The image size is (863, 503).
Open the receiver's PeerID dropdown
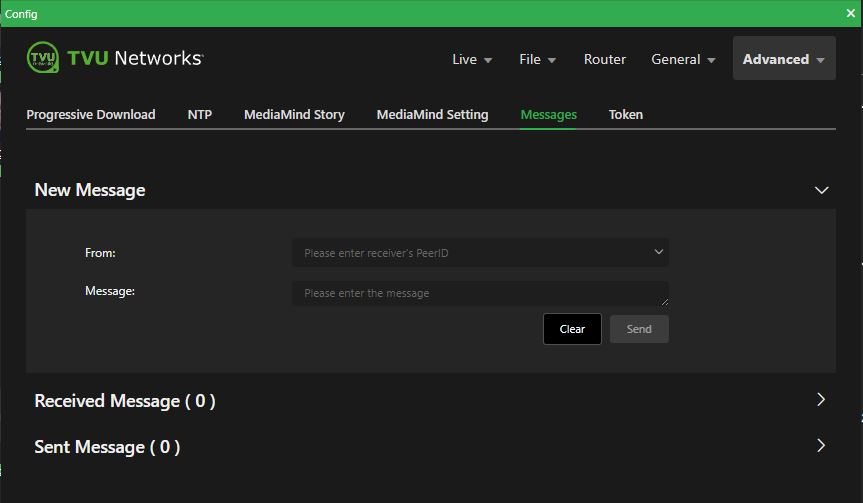(x=480, y=253)
